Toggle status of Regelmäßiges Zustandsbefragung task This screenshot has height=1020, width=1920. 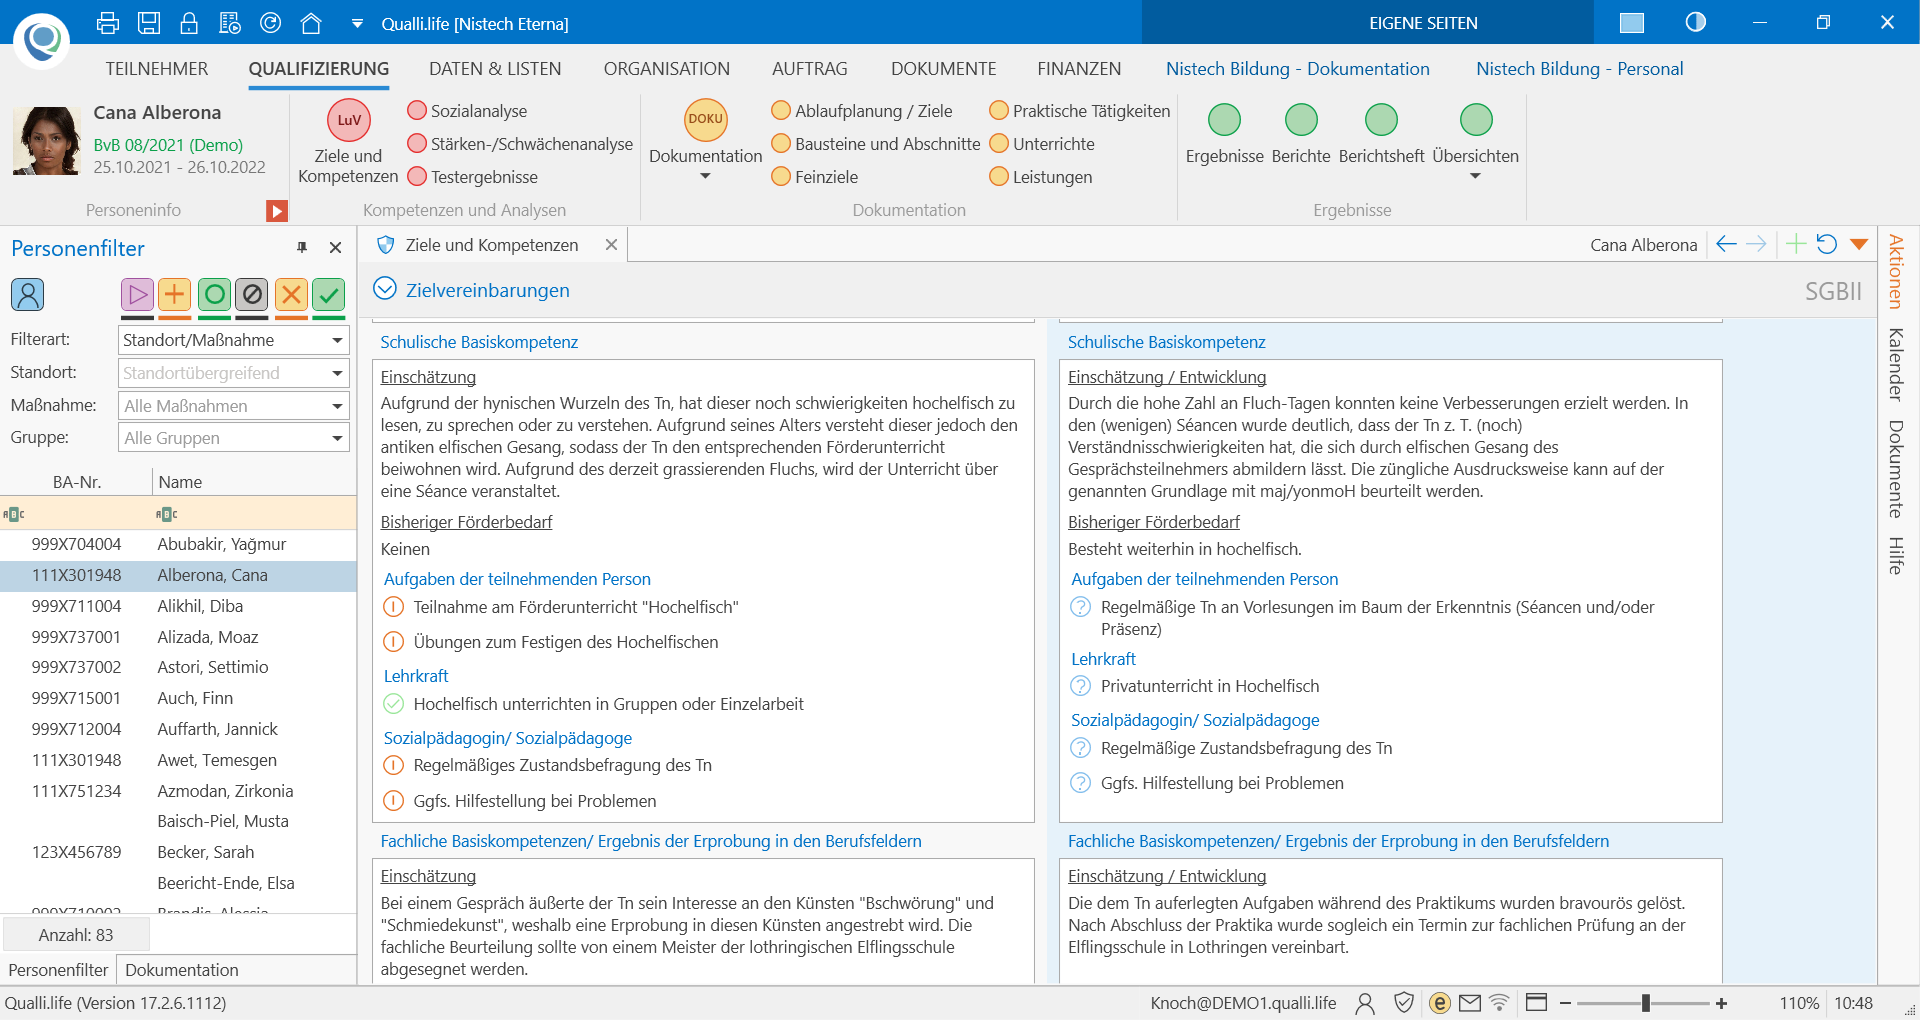[394, 766]
